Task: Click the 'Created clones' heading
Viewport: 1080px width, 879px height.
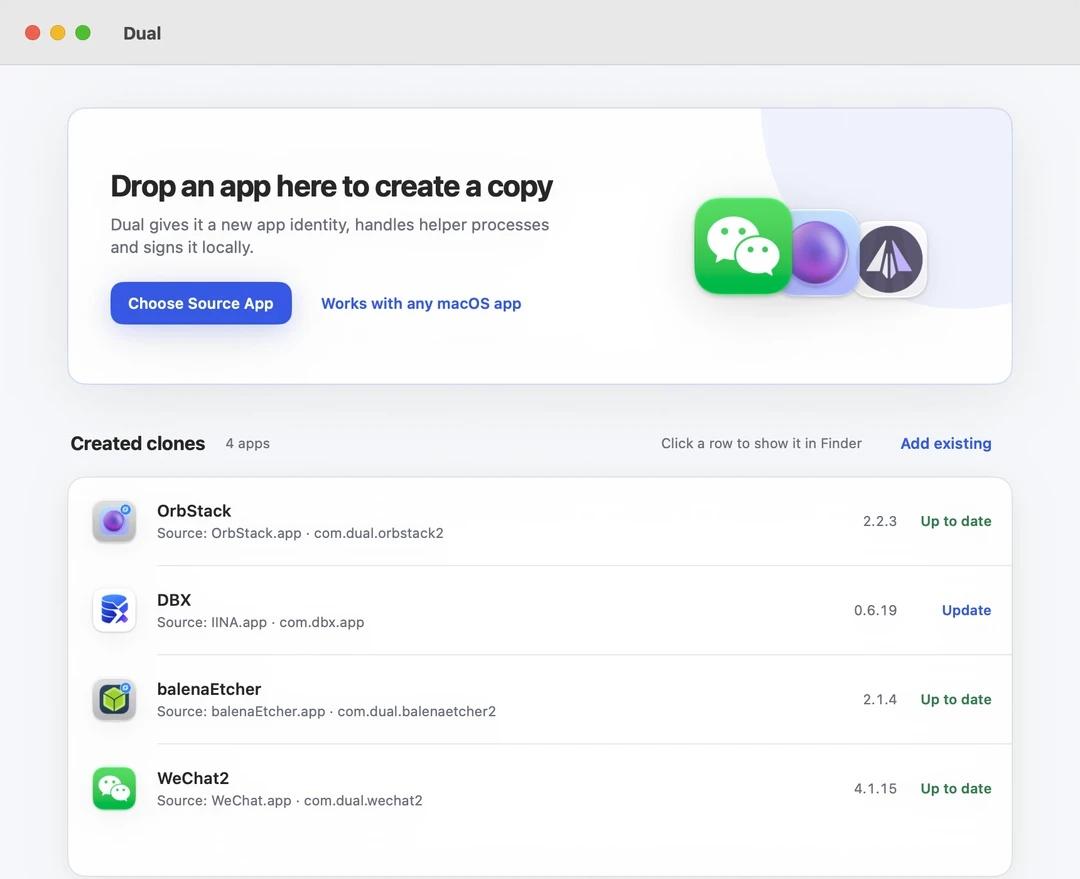Action: (138, 444)
